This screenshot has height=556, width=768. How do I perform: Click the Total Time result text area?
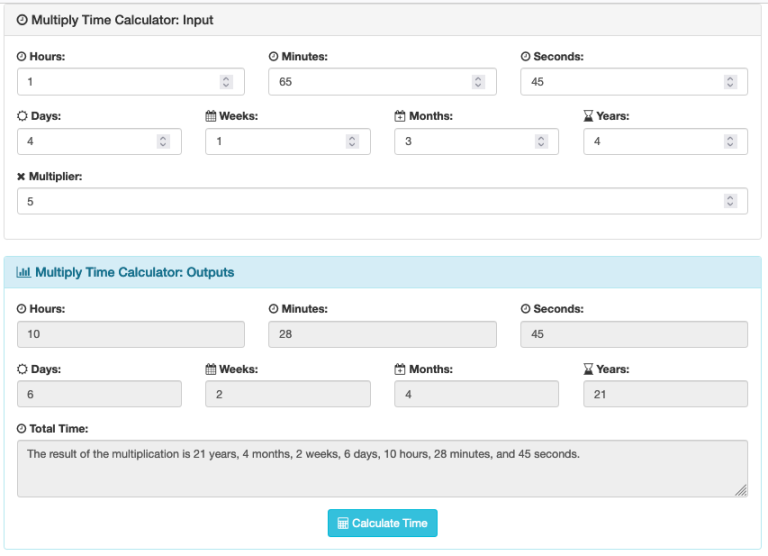coord(383,469)
